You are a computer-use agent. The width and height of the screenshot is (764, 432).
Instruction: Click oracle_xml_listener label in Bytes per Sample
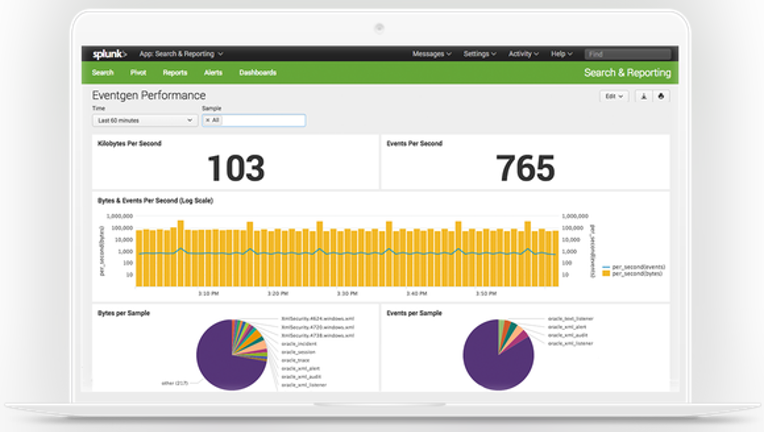click(x=304, y=385)
